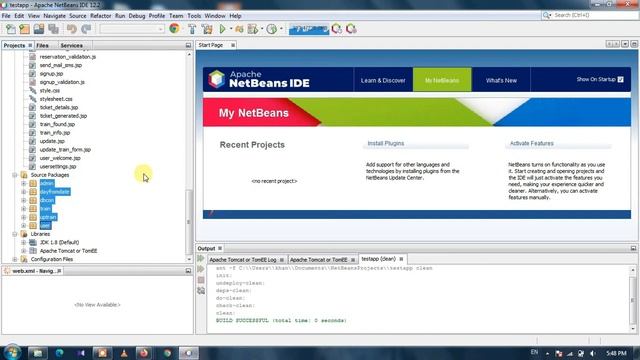Screen dimensions: 640x360
Task: Click the Redo toolbar icon
Action: coord(86,29)
